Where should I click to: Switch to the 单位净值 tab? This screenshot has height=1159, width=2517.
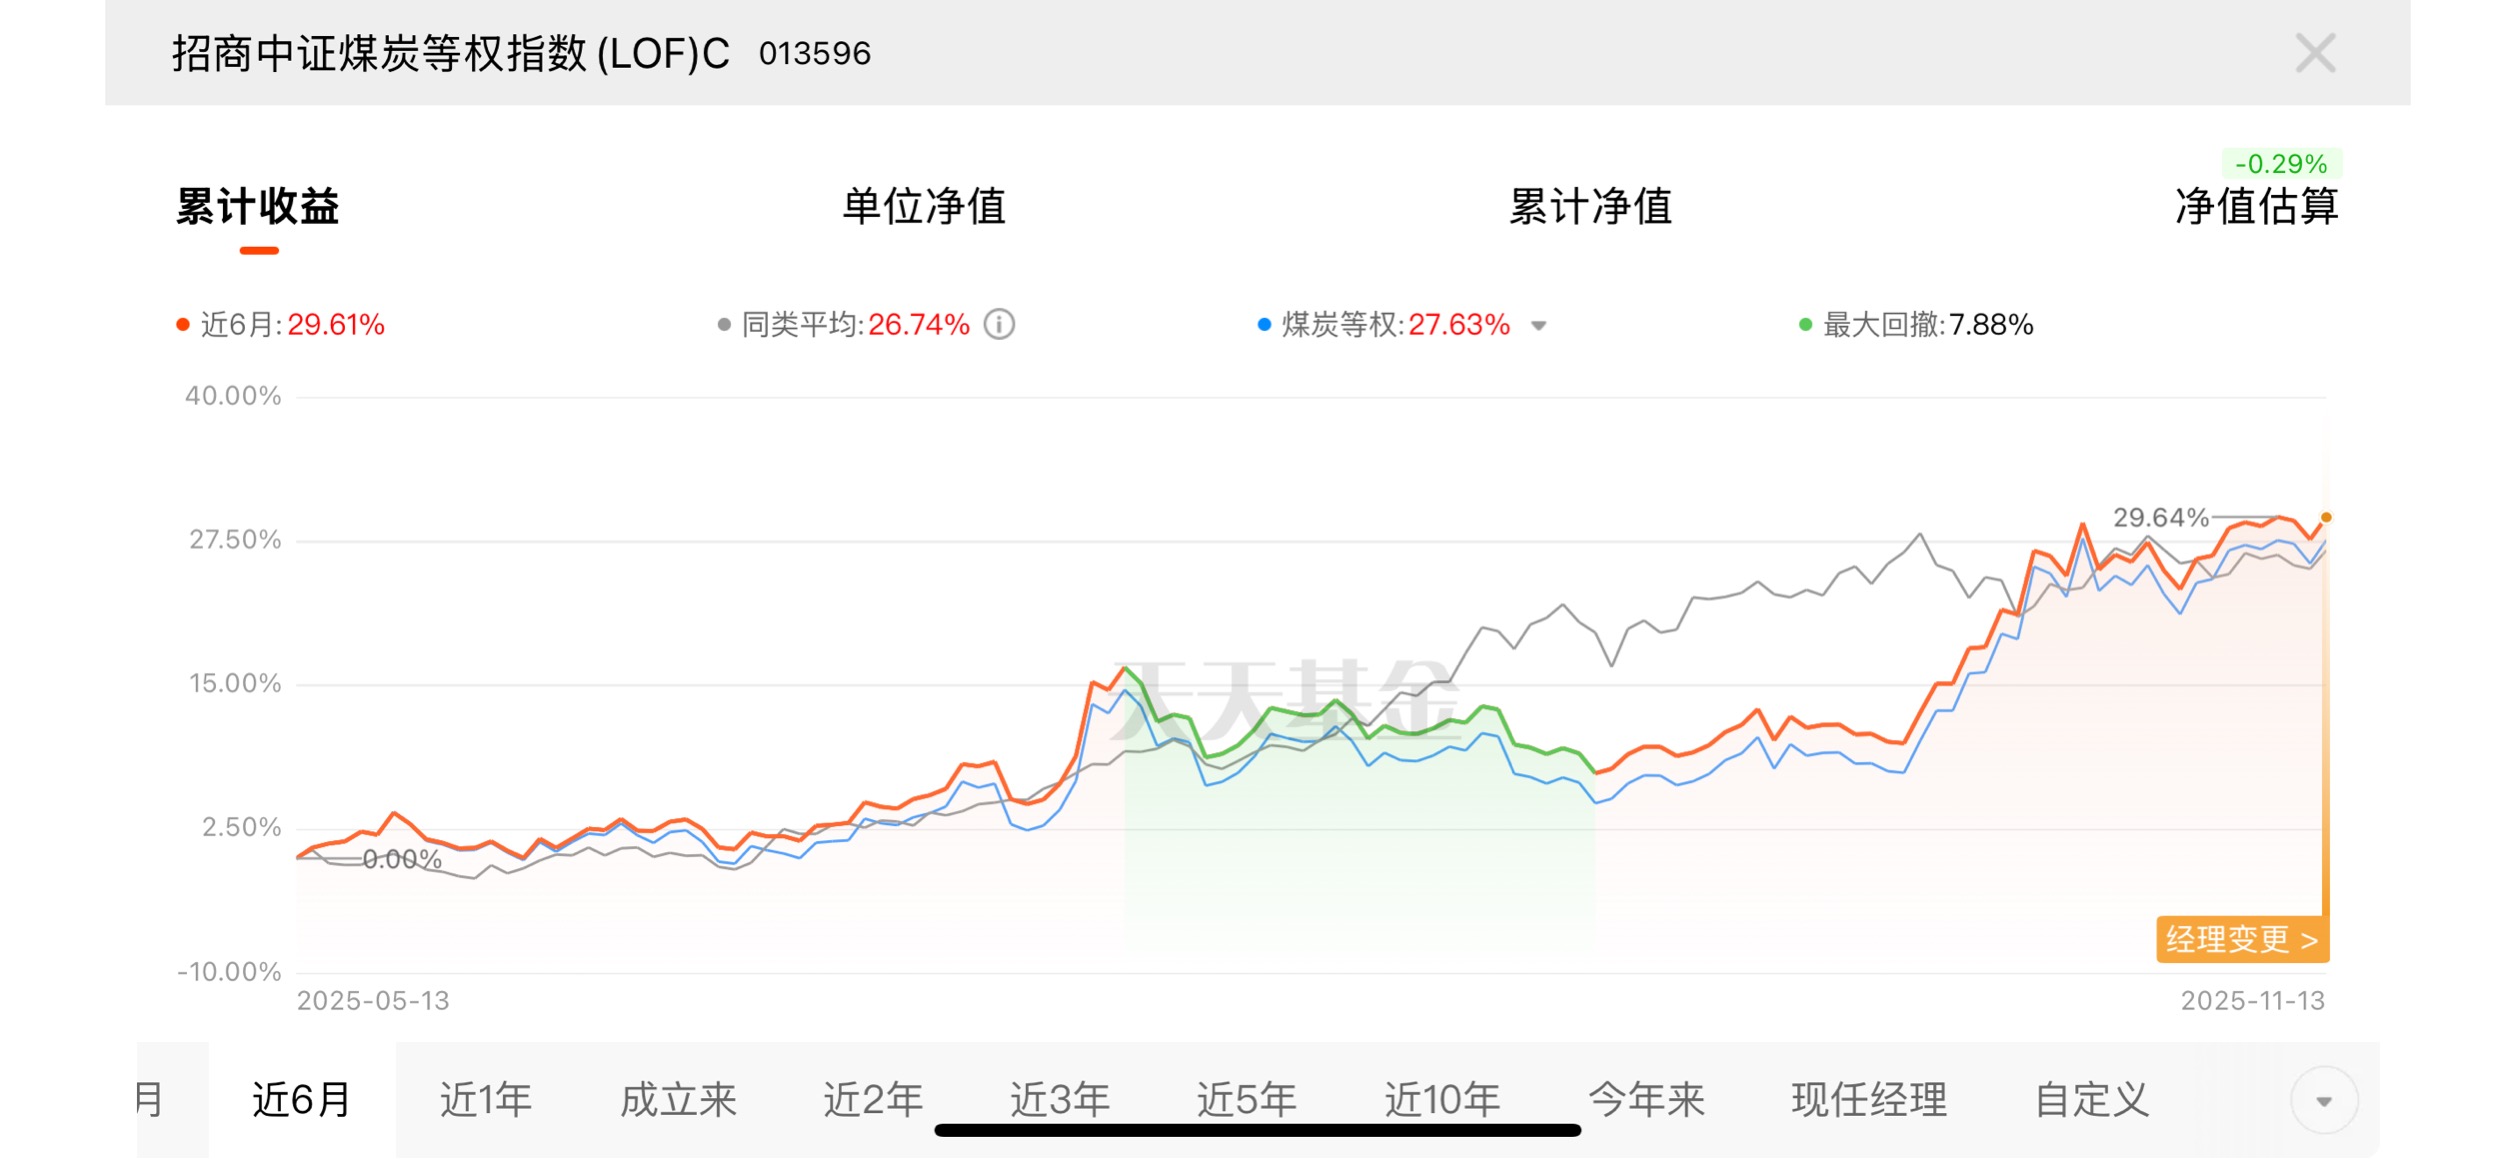pos(924,207)
